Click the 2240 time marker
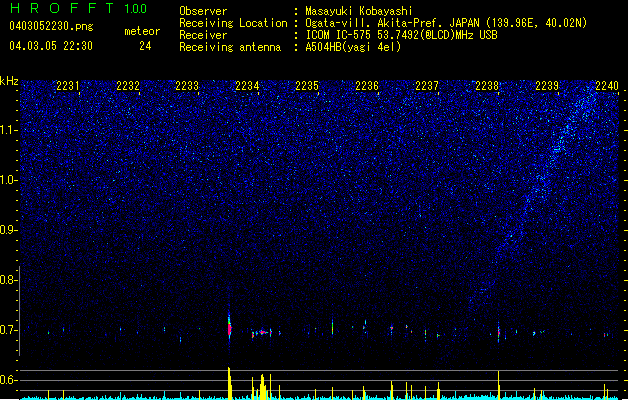 pyautogui.click(x=607, y=85)
